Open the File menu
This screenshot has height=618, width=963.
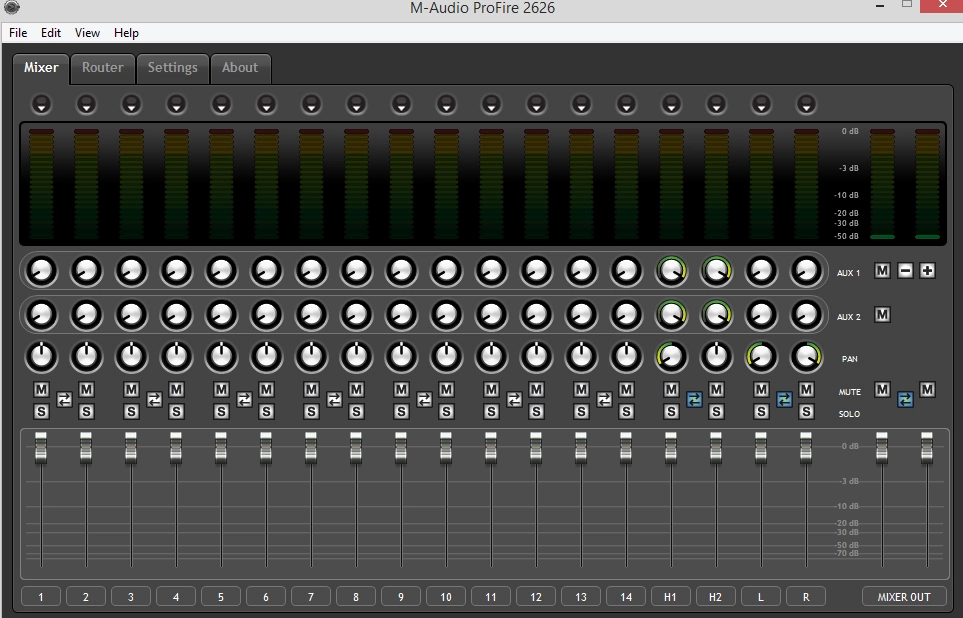click(18, 33)
